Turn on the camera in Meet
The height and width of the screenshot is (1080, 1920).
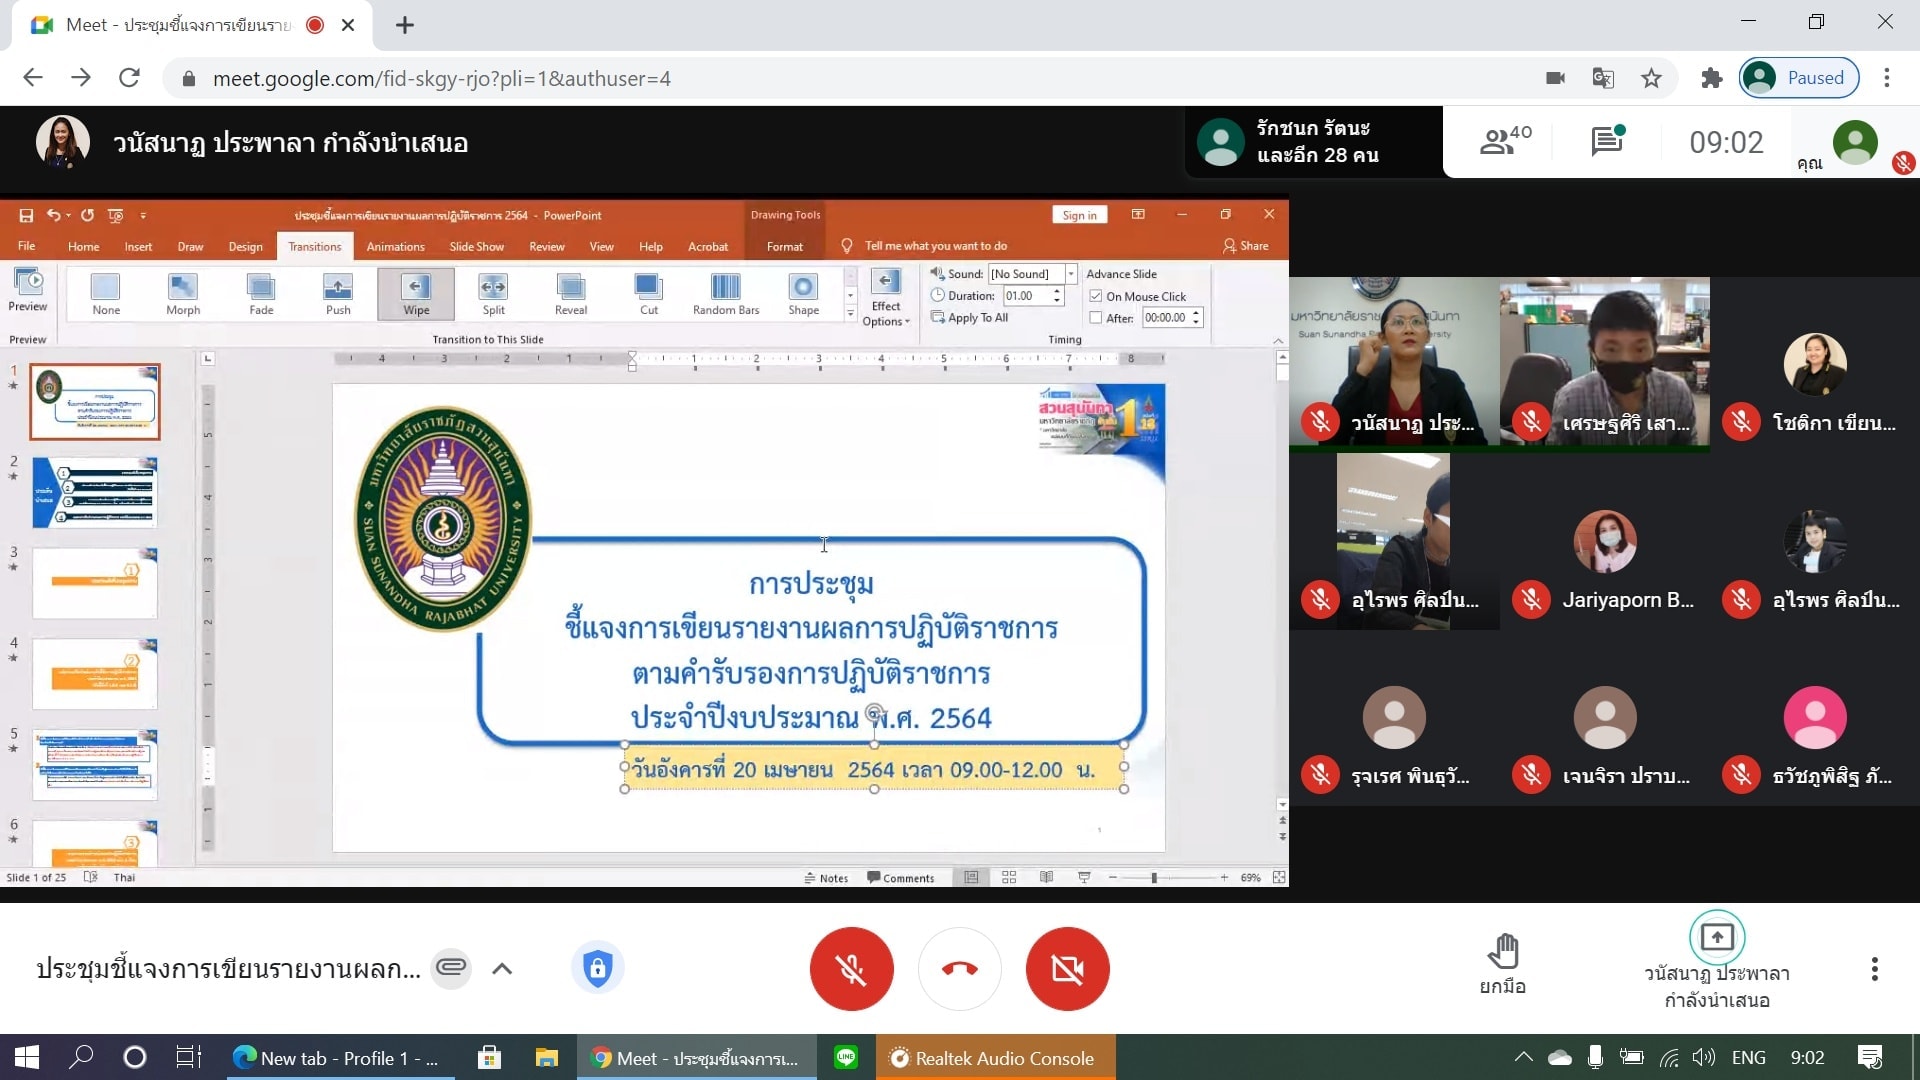click(x=1067, y=968)
